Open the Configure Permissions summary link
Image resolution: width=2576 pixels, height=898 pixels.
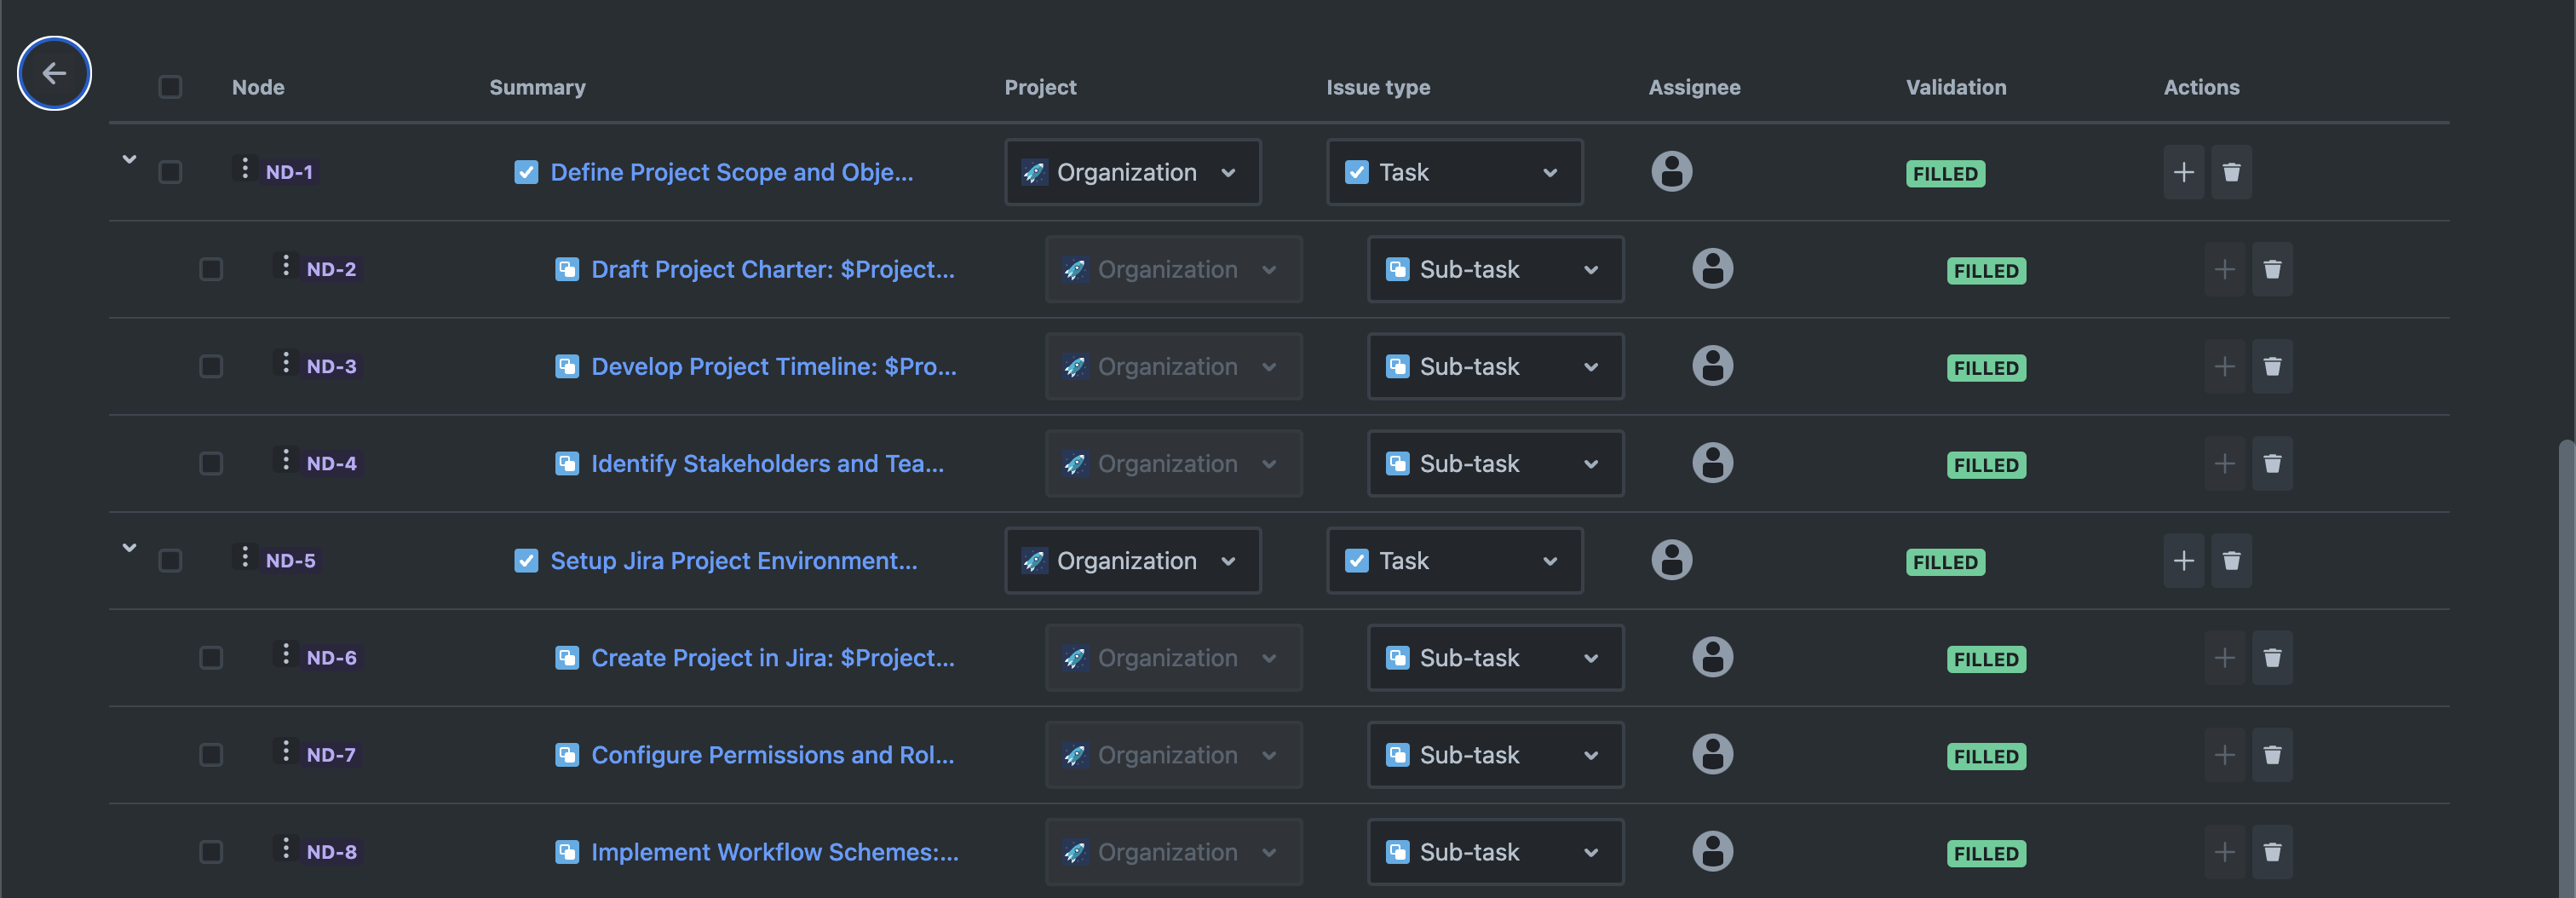pos(772,755)
